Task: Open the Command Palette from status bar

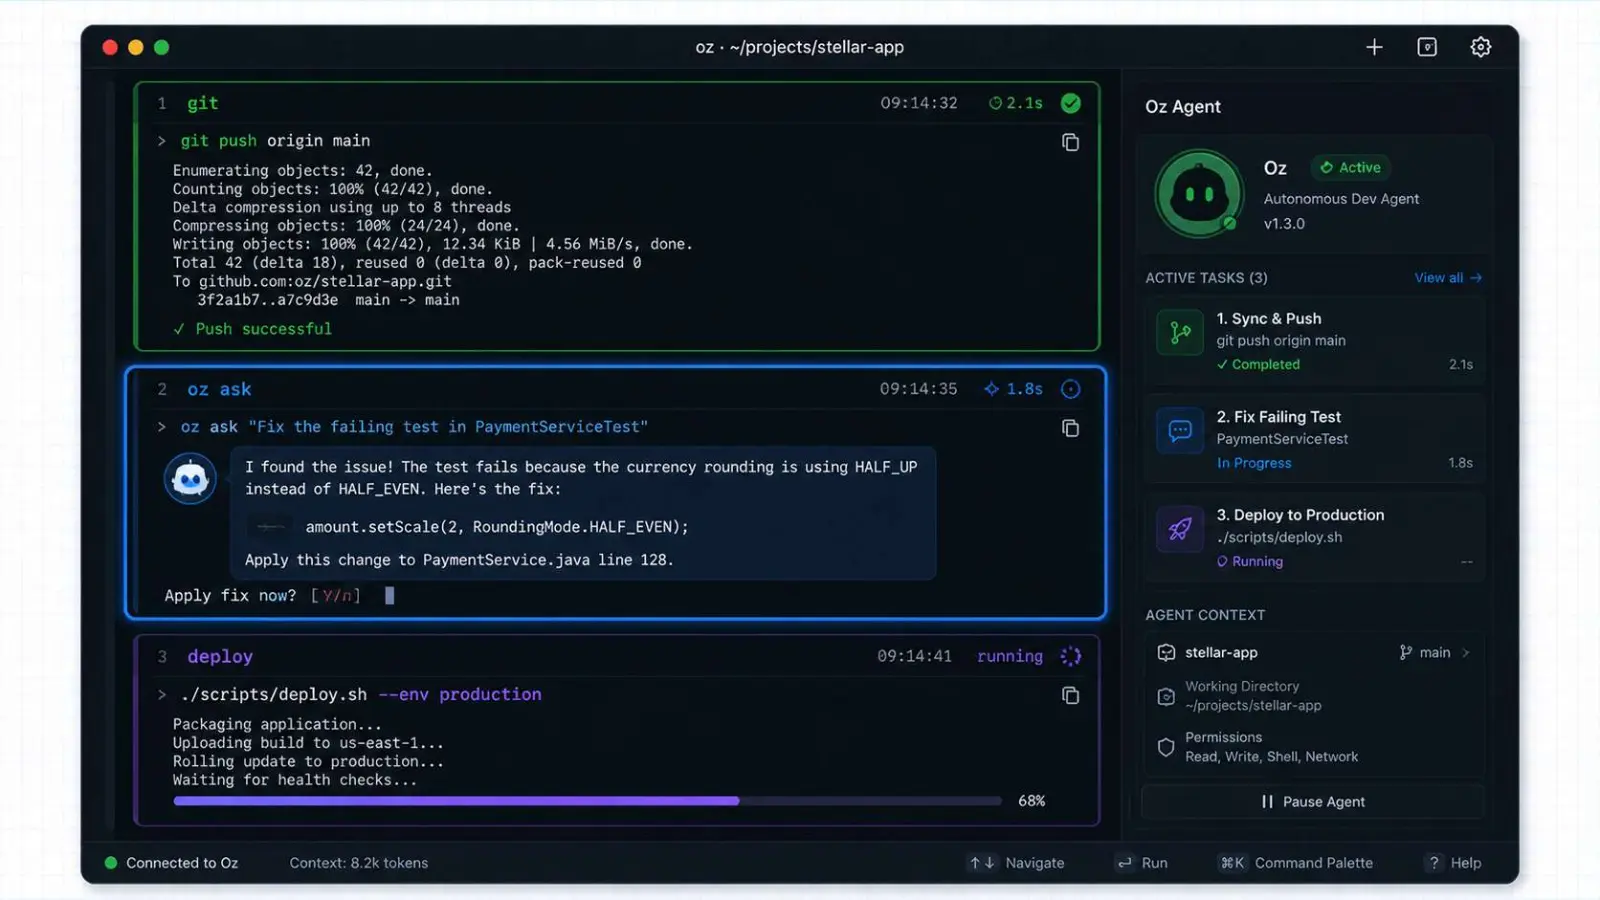Action: pyautogui.click(x=1295, y=863)
